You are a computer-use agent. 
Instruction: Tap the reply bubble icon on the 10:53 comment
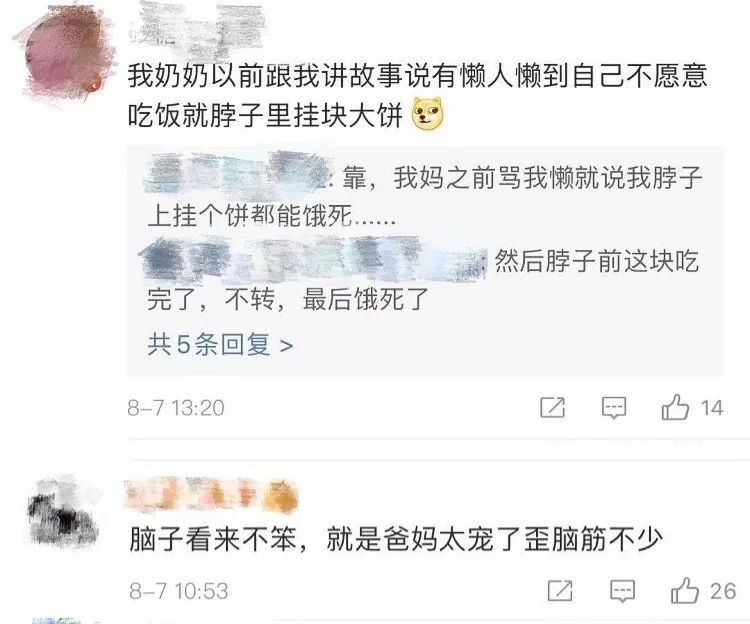[622, 591]
